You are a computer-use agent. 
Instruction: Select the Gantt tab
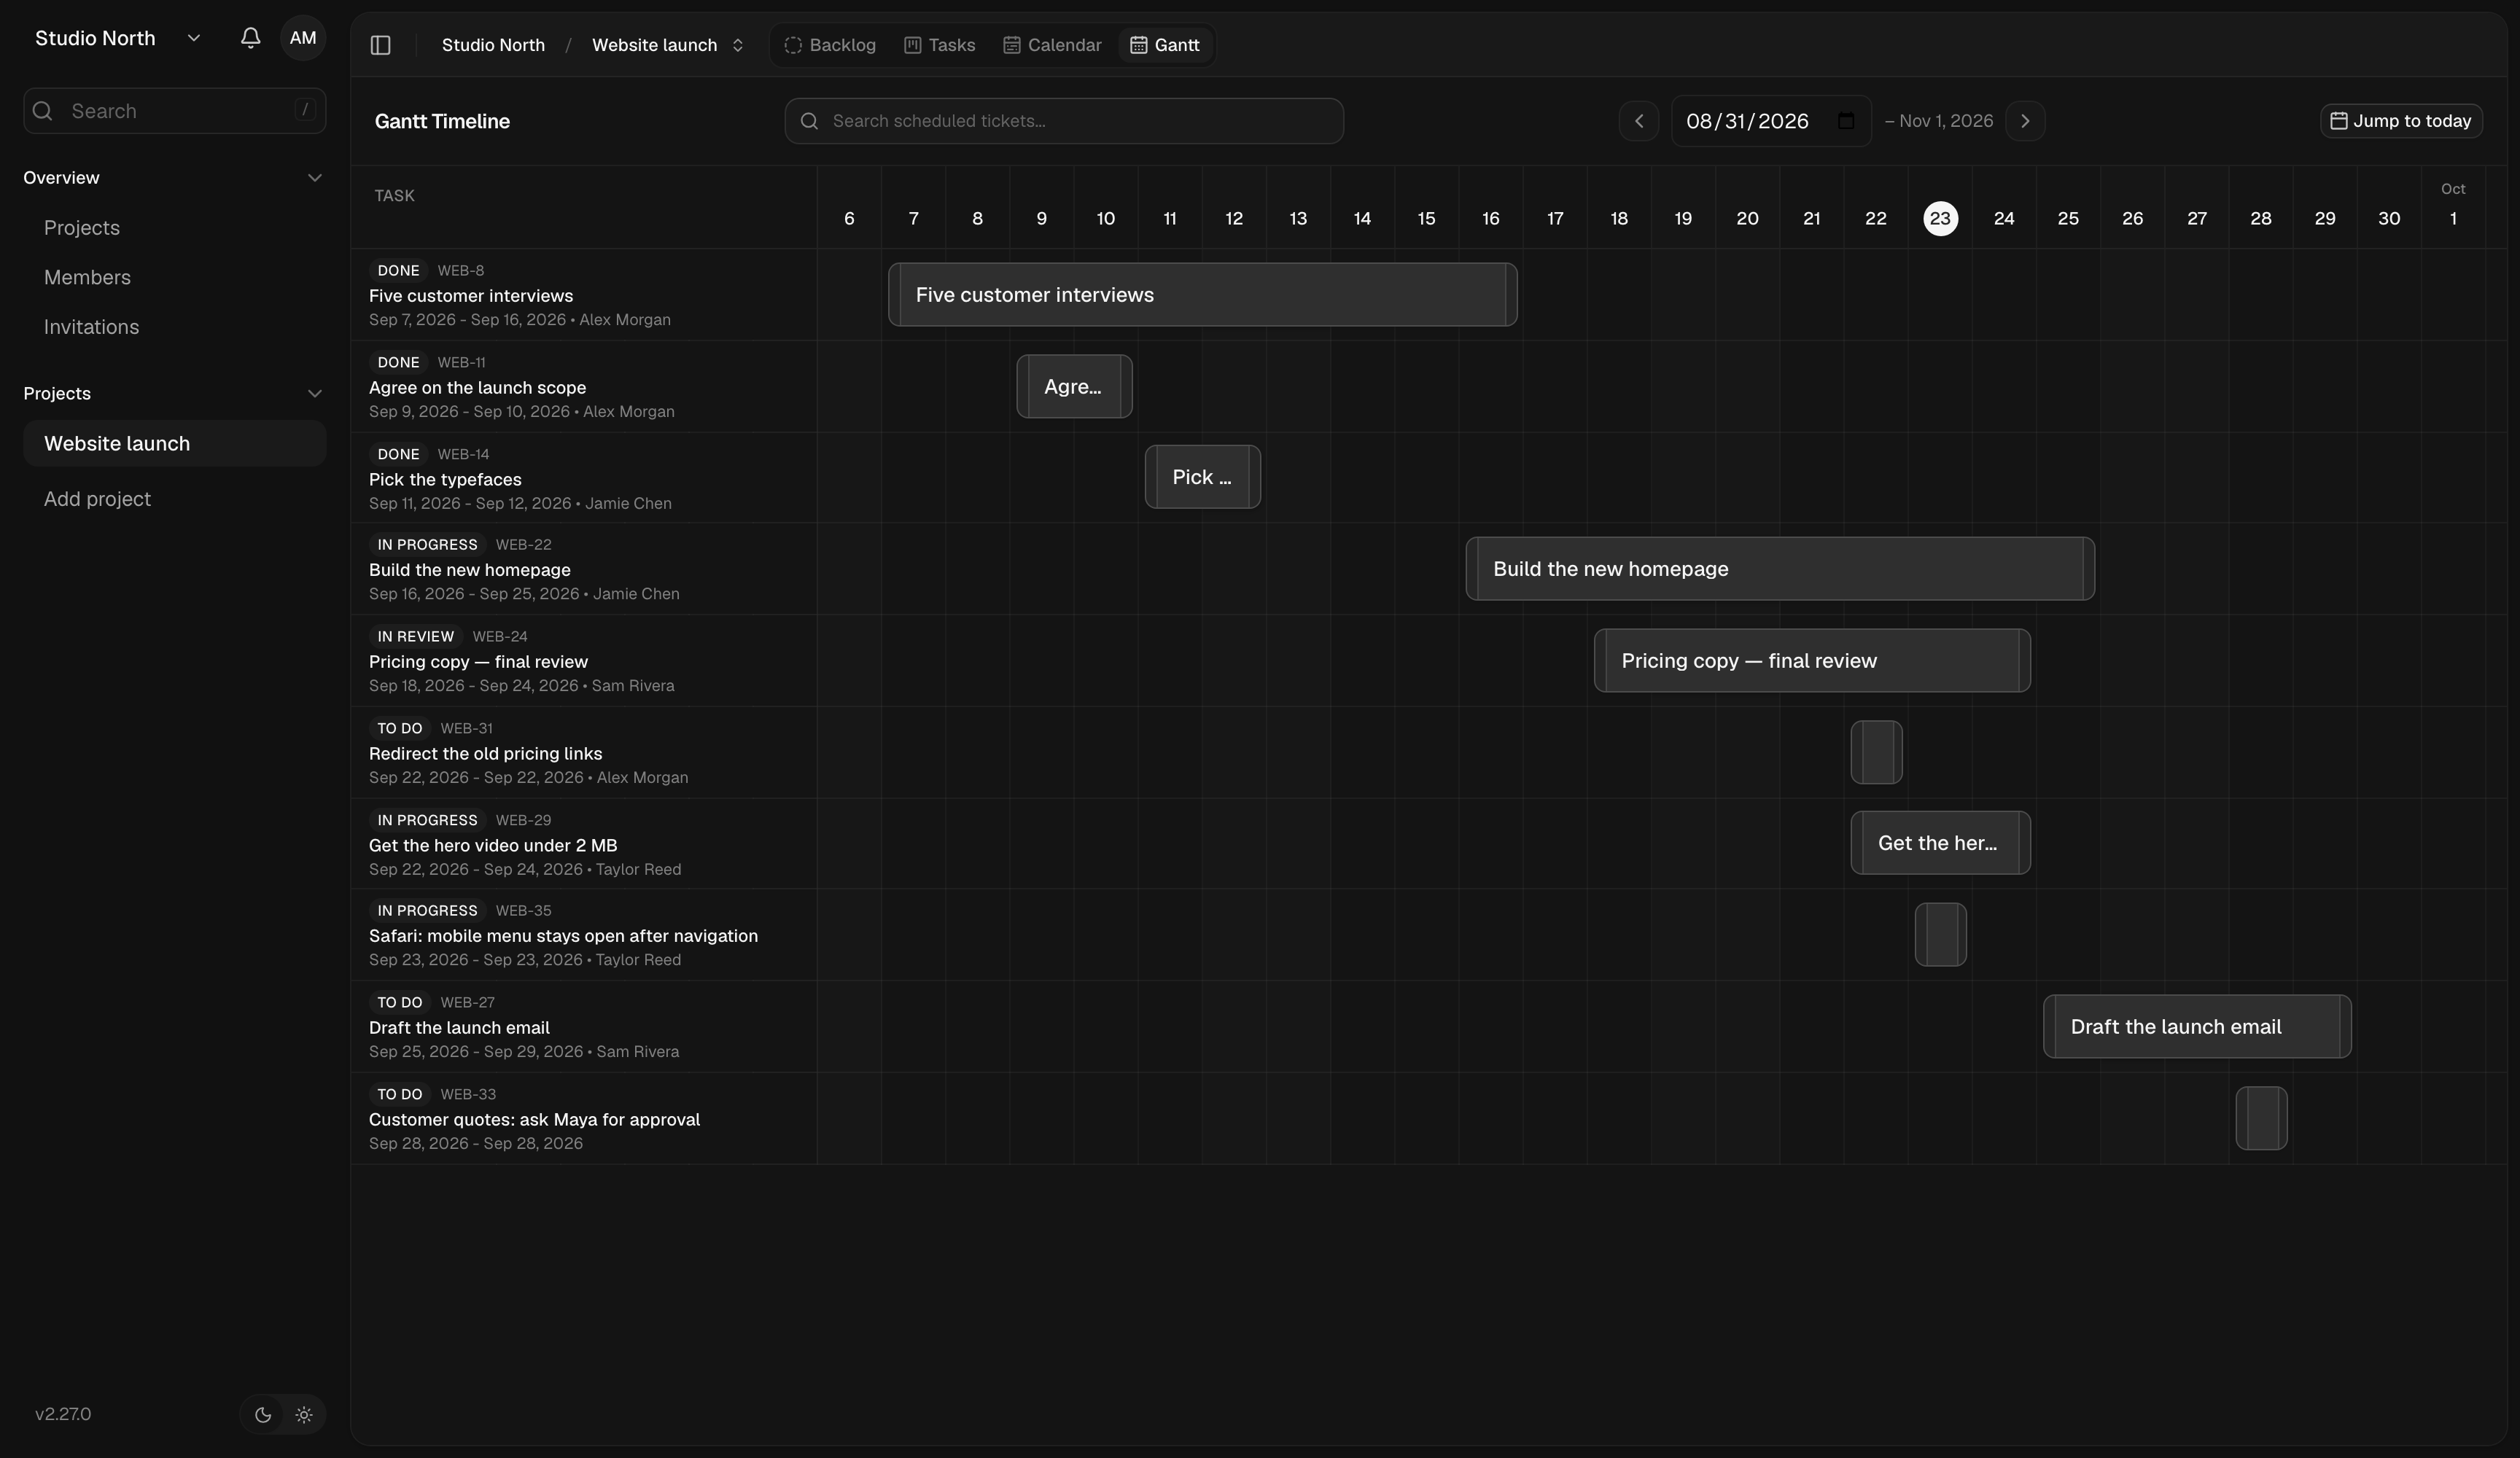[1165, 45]
